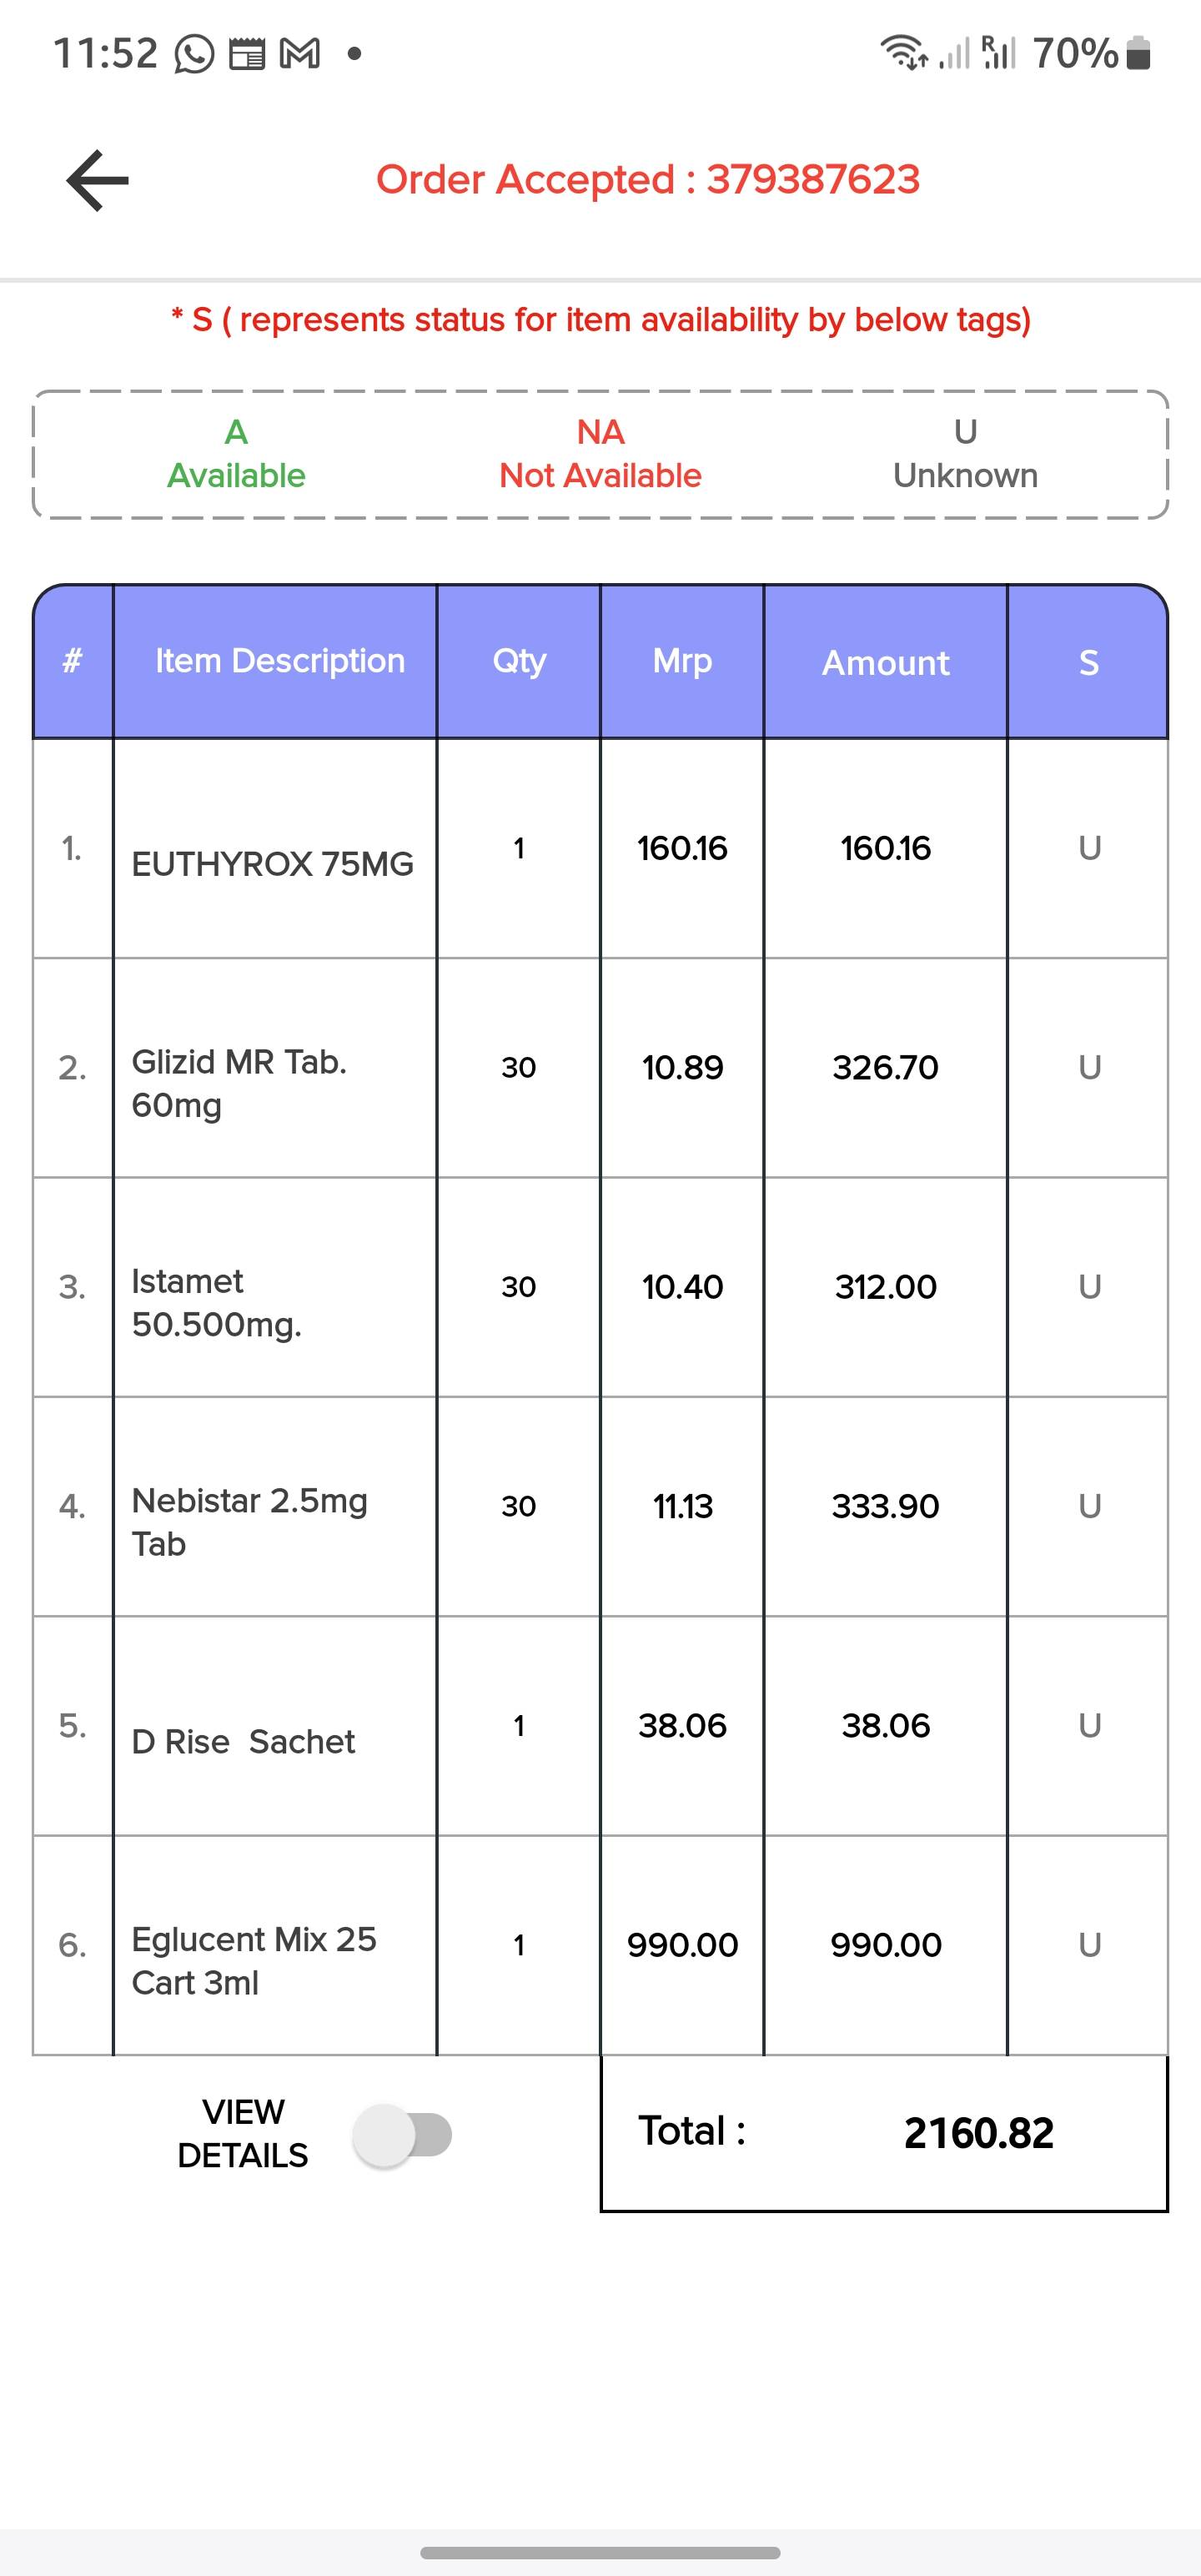The image size is (1201, 2576).
Task: Tap the Order Accepted title text
Action: point(647,180)
